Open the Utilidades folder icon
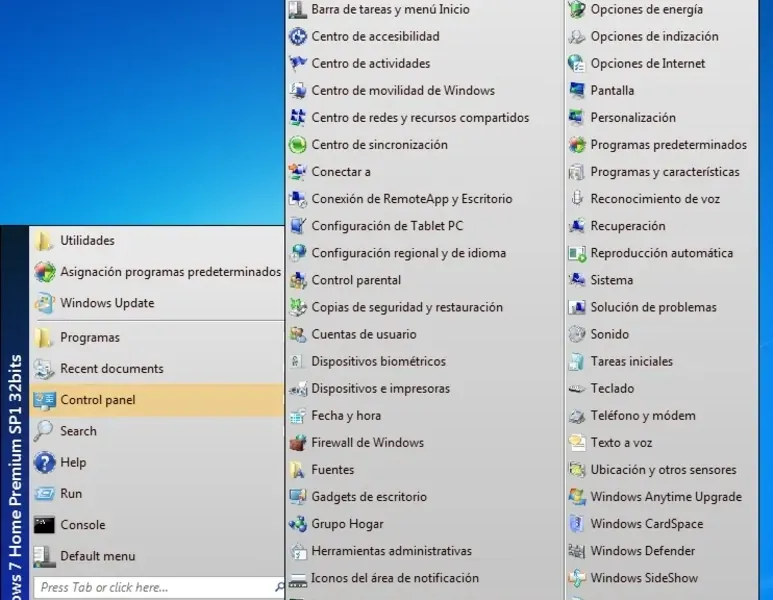This screenshot has height=600, width=773. (x=44, y=241)
